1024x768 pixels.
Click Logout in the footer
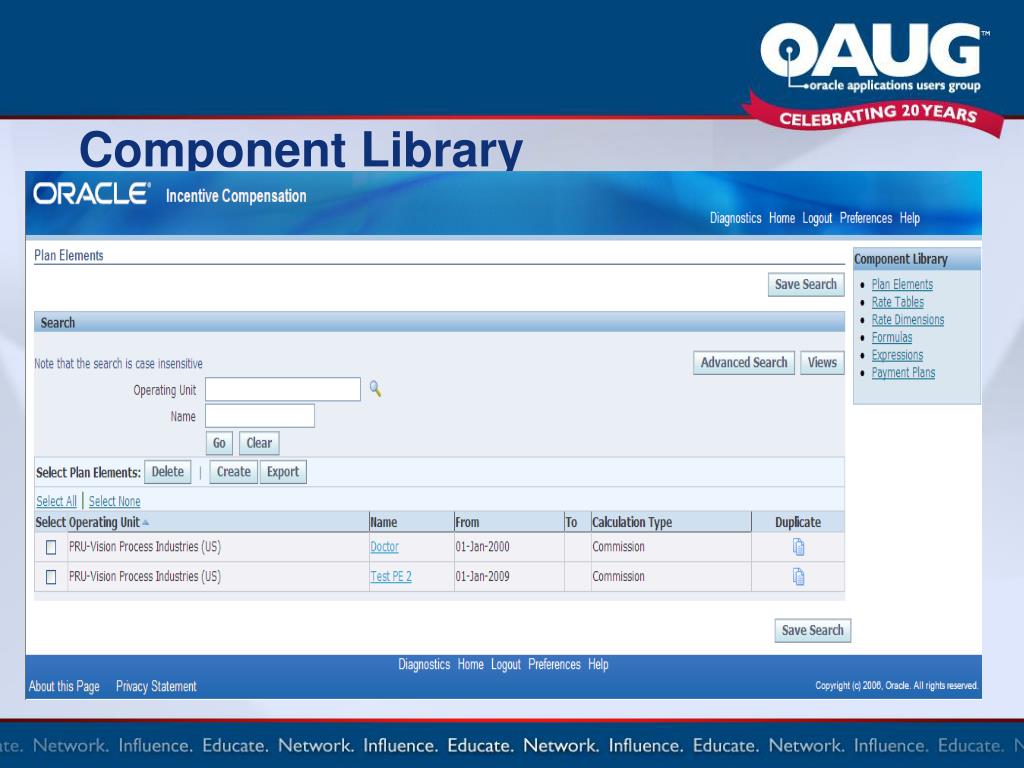(x=505, y=664)
